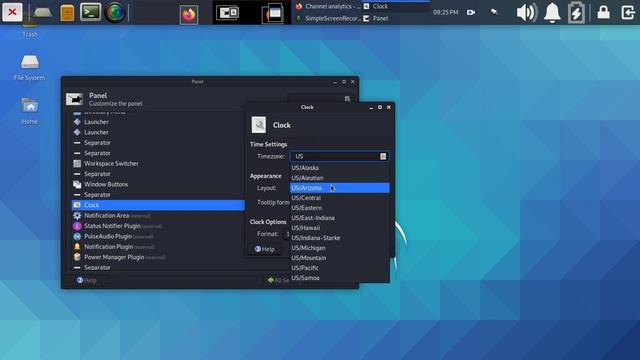Image resolution: width=640 pixels, height=360 pixels.
Task: Select Status Notifier Plugin in Panel list
Action: tap(158, 226)
